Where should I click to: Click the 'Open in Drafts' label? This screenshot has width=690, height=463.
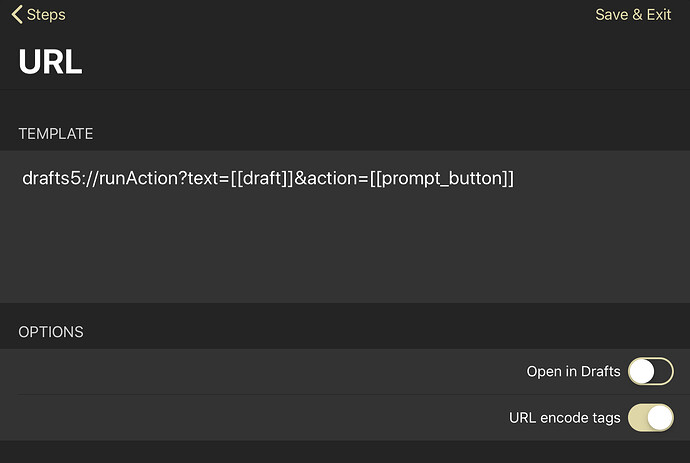(x=573, y=371)
